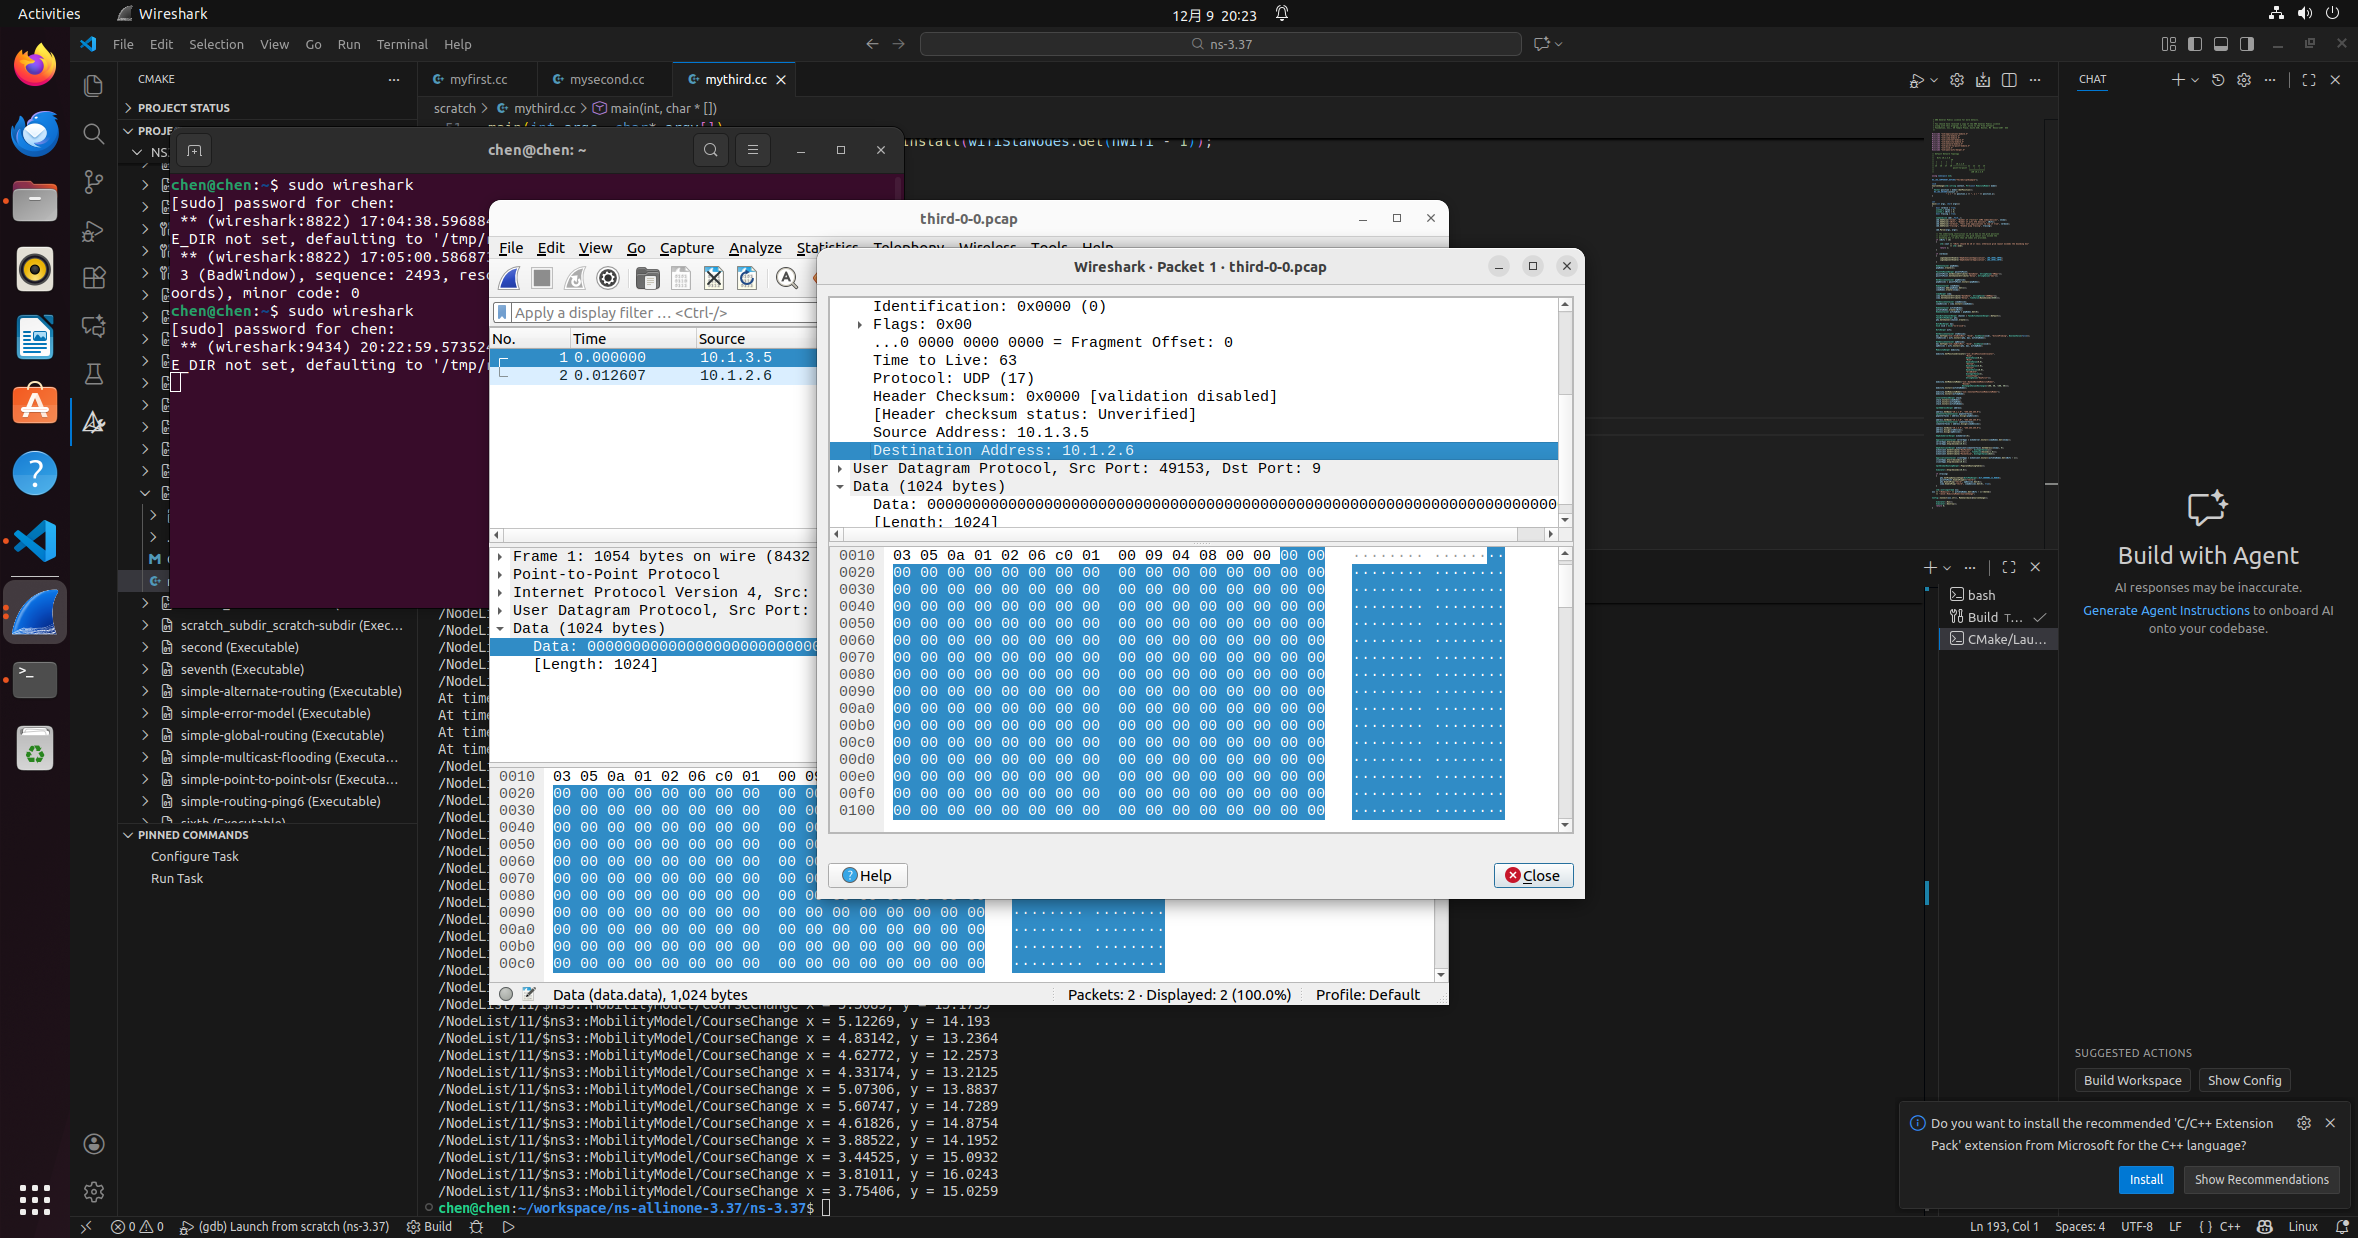Toggle the bottom panel layout button
The image size is (2358, 1238).
pyautogui.click(x=2220, y=44)
